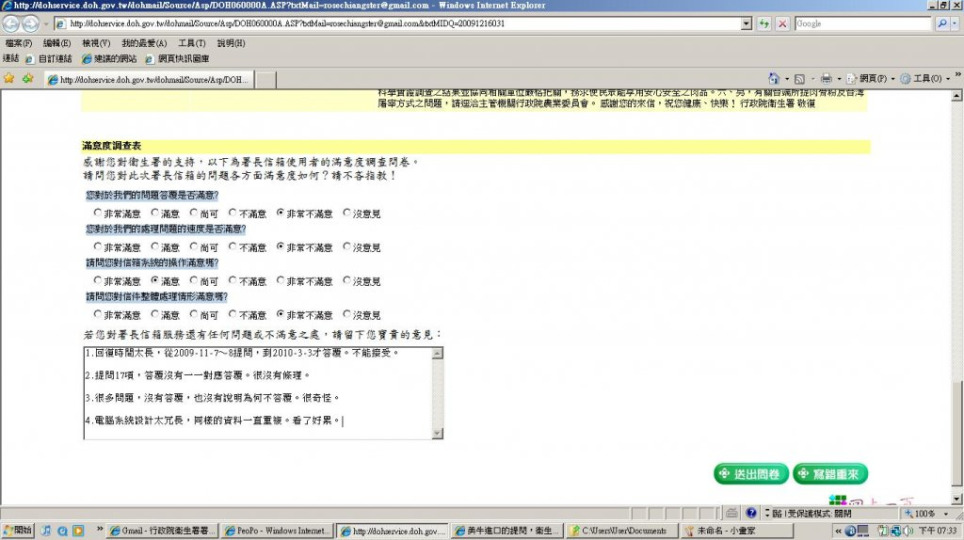Select 非常滿意 for the first question

click(97, 213)
